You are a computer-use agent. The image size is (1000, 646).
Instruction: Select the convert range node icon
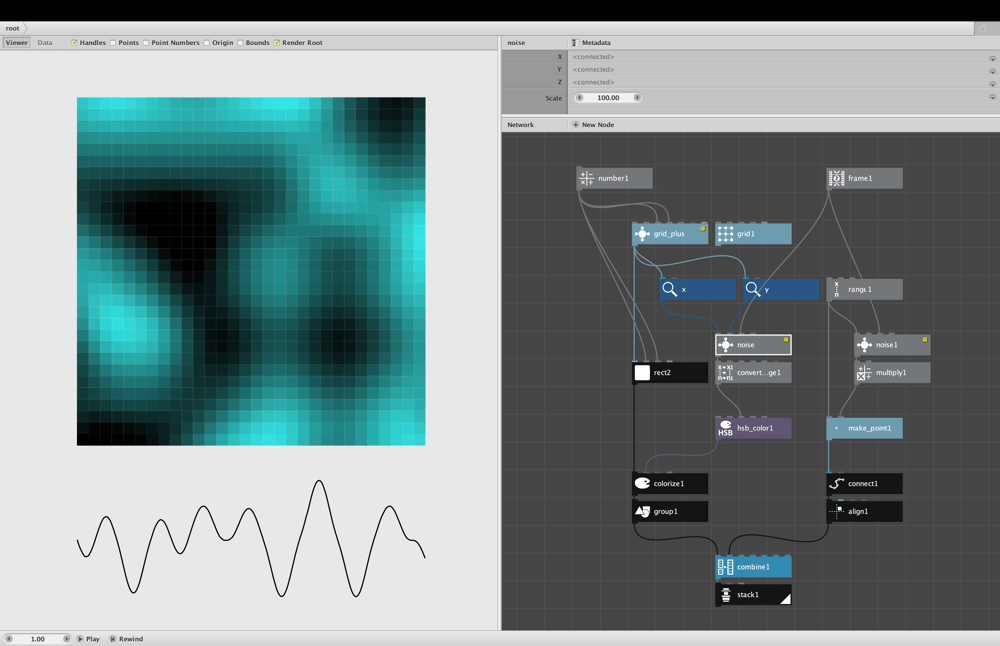(x=725, y=372)
